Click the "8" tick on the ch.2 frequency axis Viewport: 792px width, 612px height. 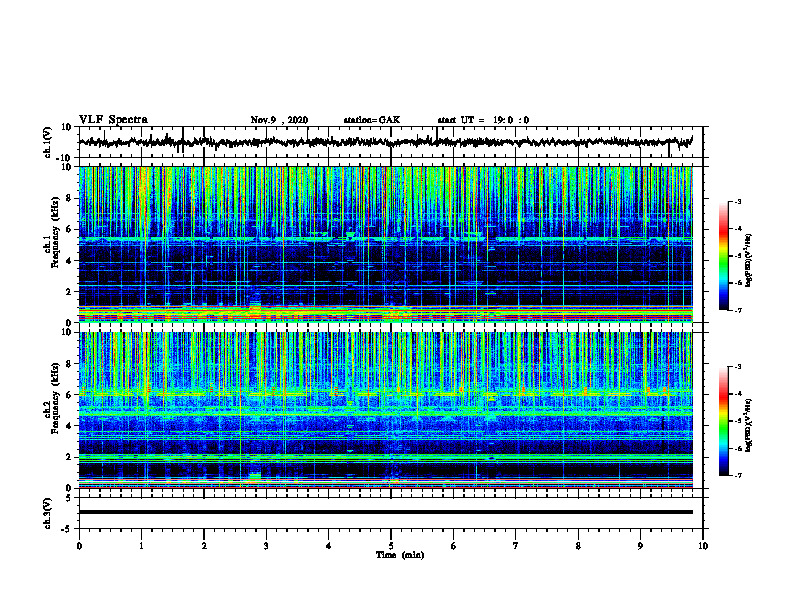(70, 364)
